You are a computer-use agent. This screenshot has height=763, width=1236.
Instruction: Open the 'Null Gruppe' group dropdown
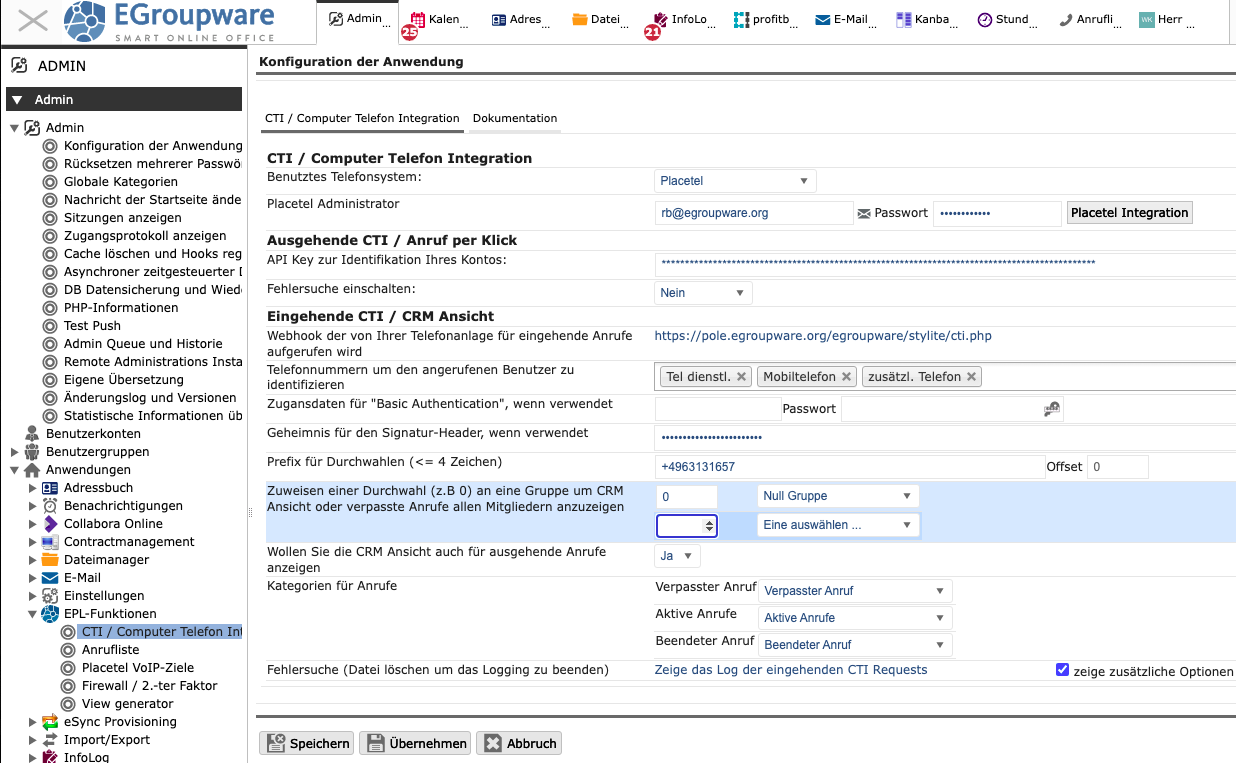pyautogui.click(x=838, y=496)
